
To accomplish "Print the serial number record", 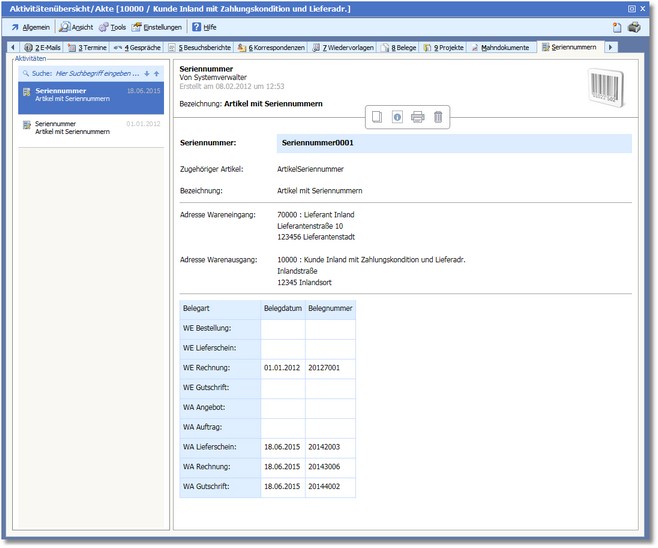I will (x=418, y=117).
